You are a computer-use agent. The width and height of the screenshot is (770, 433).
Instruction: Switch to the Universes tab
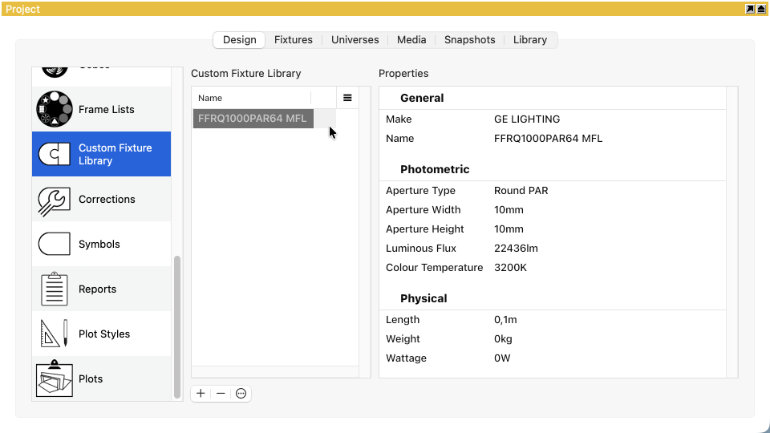click(x=355, y=40)
